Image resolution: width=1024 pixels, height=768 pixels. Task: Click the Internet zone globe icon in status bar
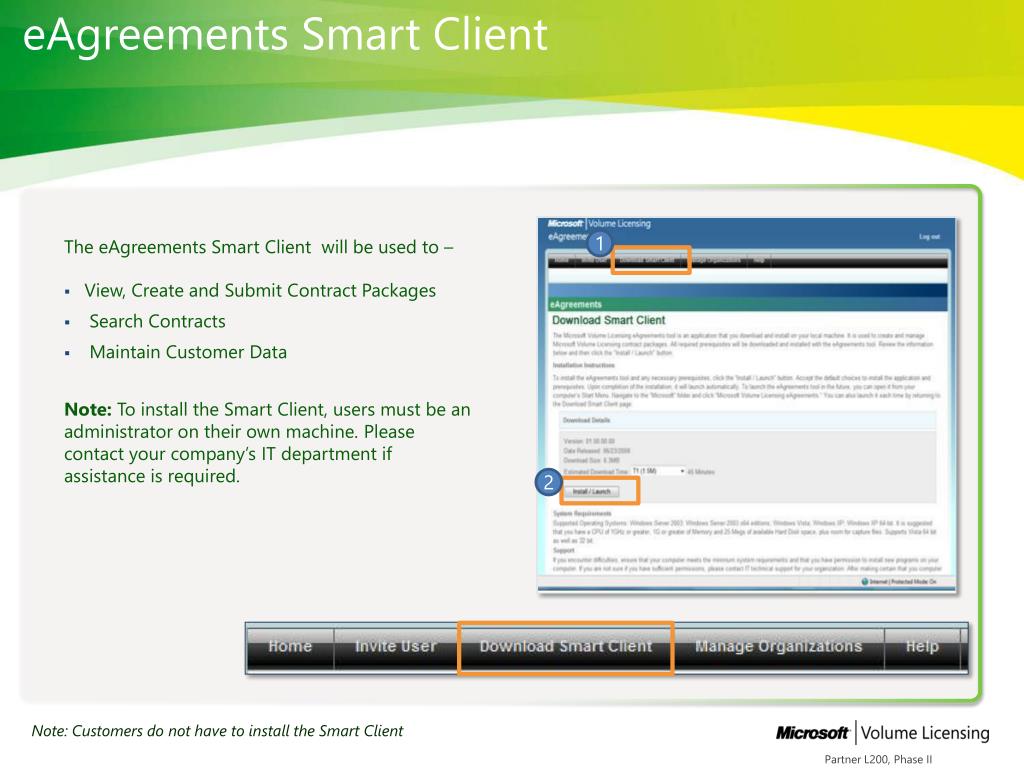(865, 581)
